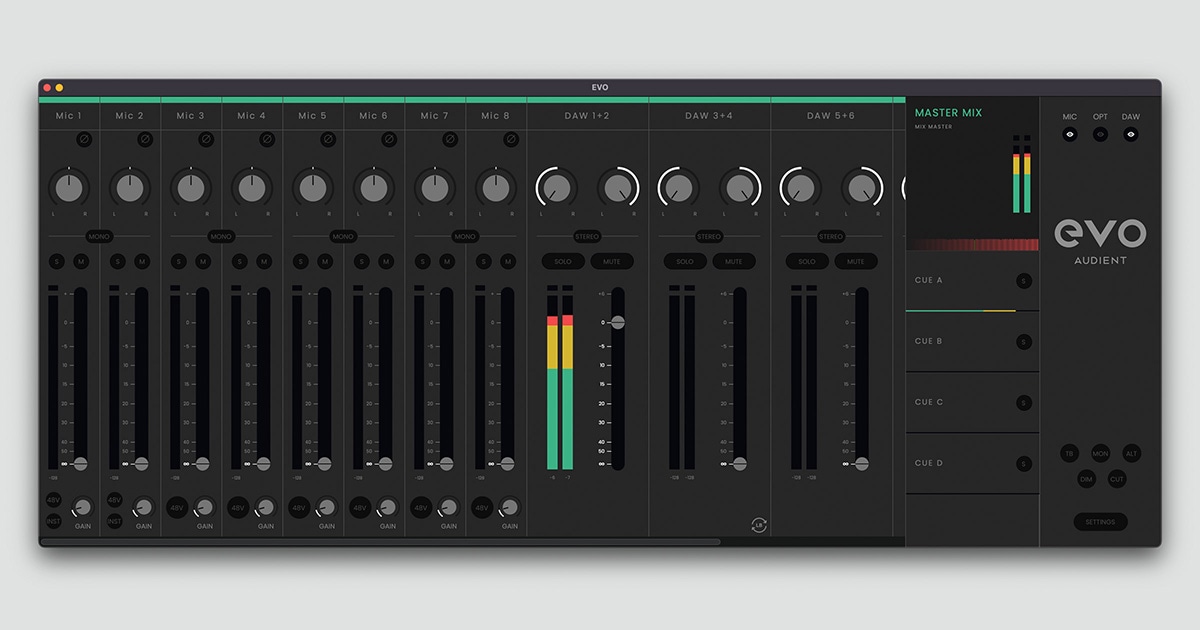
Task: Click the Mic 8 gain knob
Action: 510,507
